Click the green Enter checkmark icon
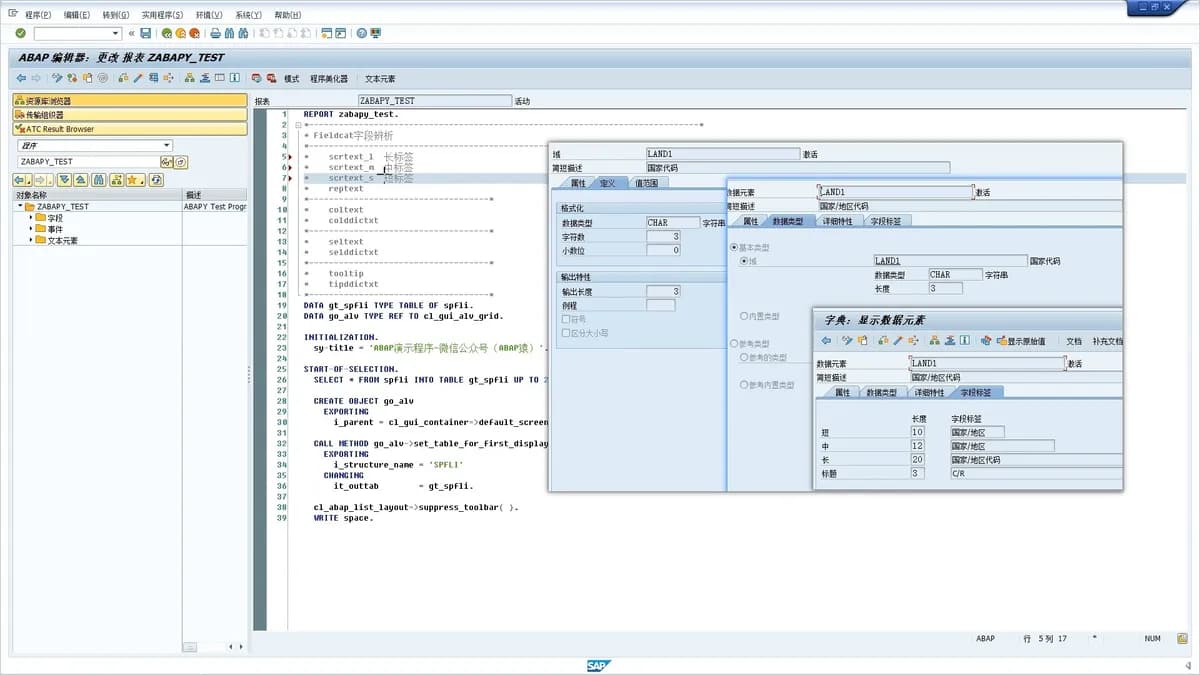This screenshot has width=1200, height=675. pos(20,33)
